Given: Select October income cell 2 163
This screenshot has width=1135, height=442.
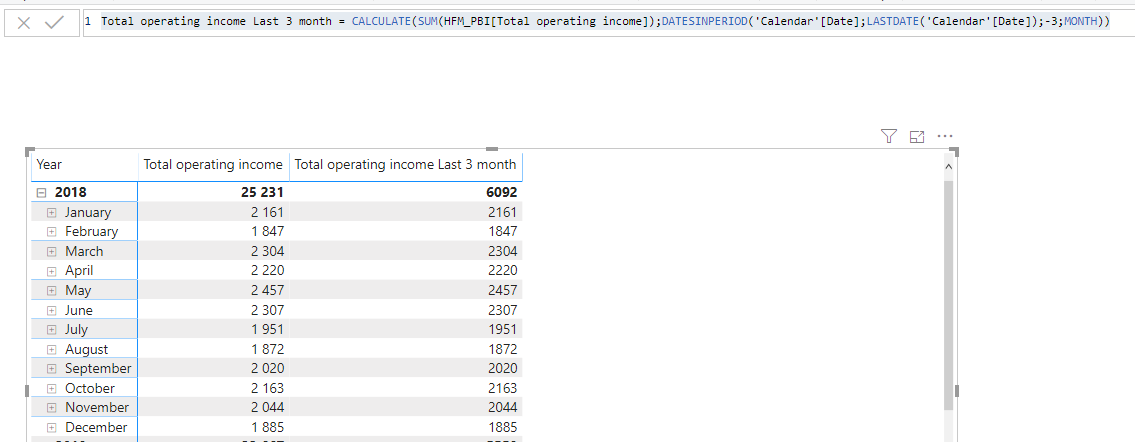Looking at the screenshot, I should [x=266, y=388].
